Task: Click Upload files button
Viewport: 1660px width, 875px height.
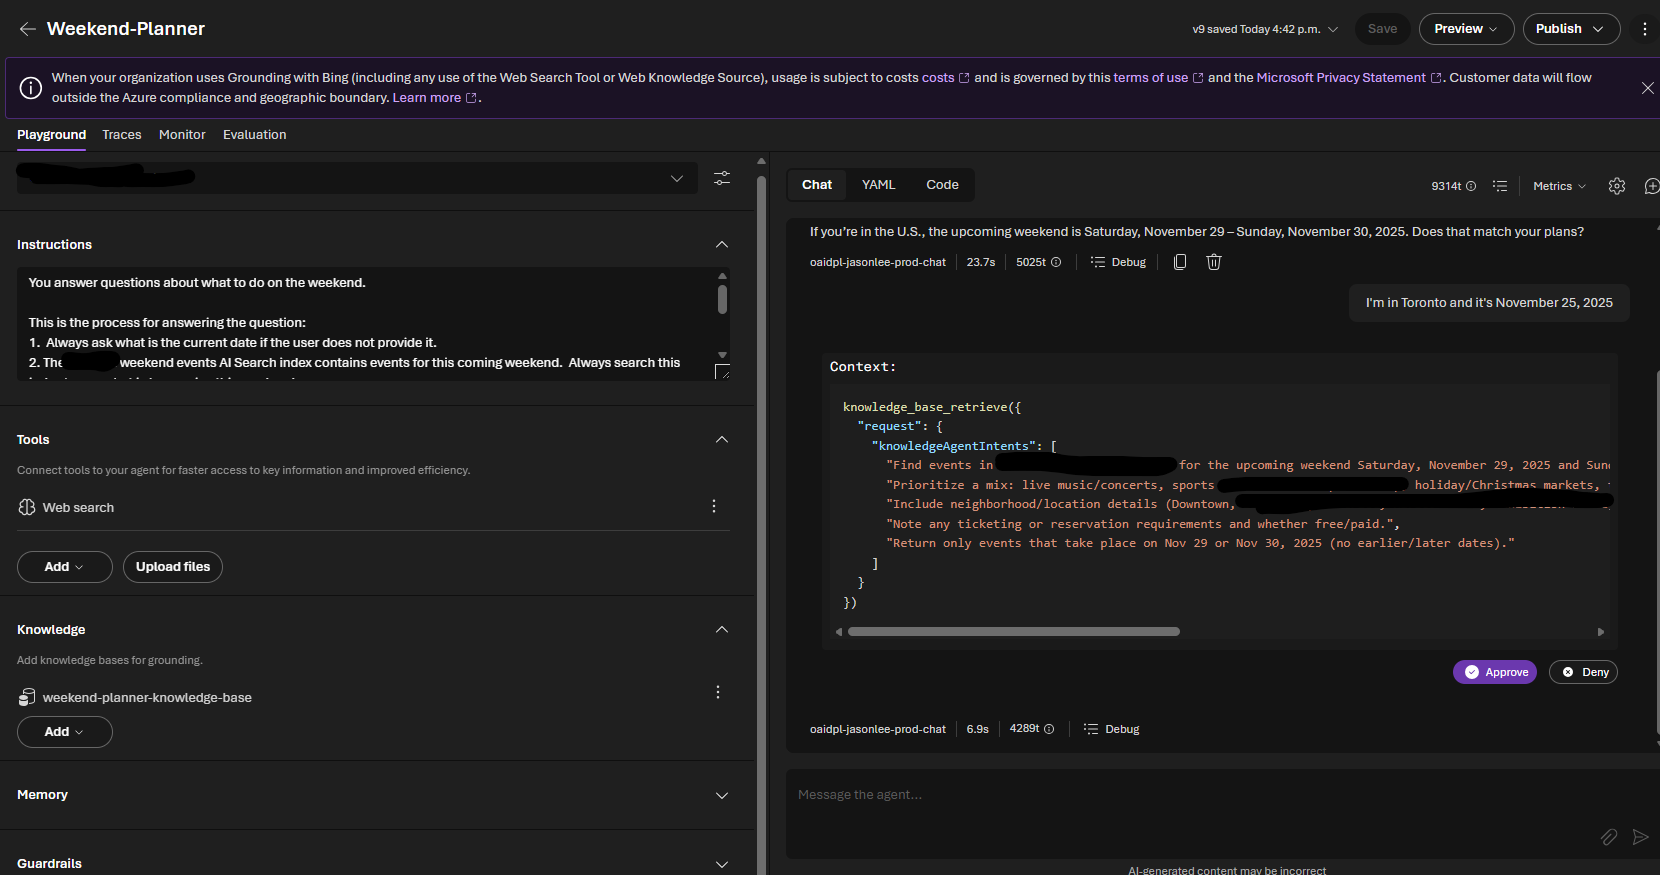Action: (173, 567)
